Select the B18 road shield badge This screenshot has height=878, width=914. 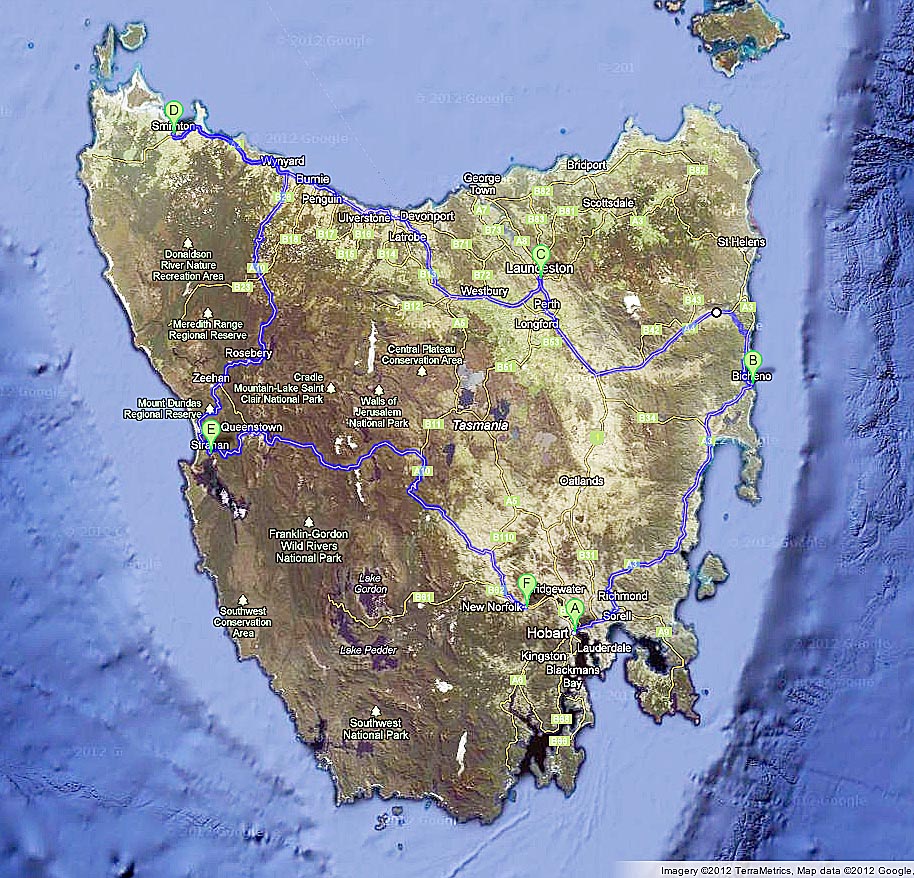[x=290, y=239]
